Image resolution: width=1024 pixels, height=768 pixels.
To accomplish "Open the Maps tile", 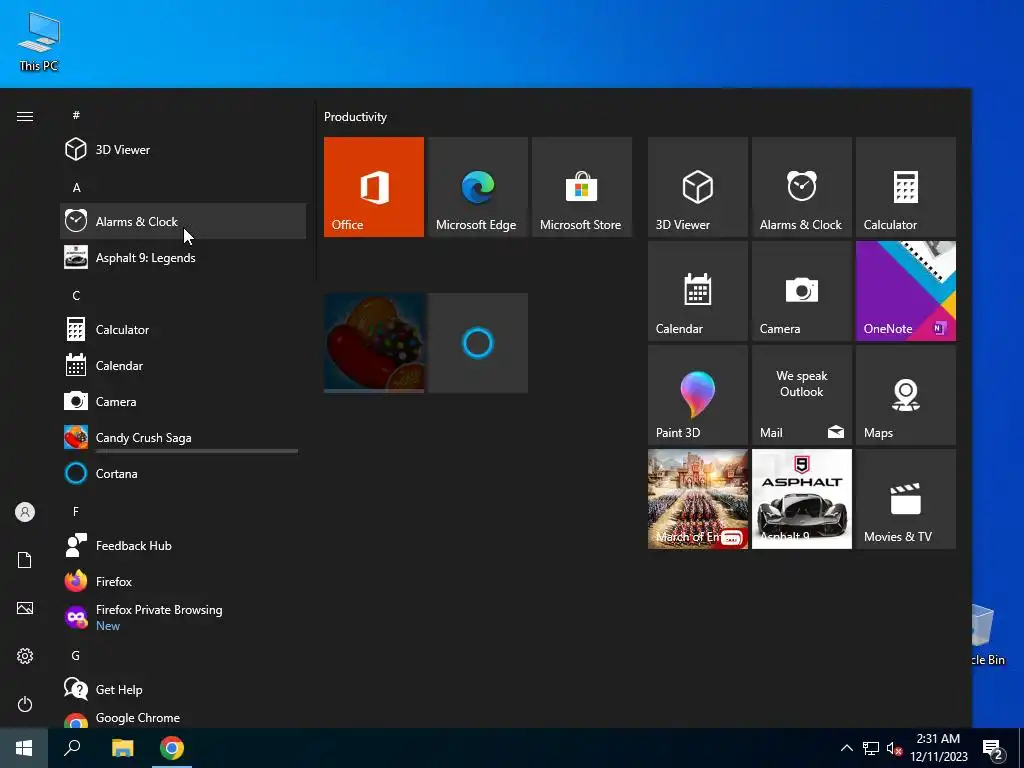I will 905,394.
